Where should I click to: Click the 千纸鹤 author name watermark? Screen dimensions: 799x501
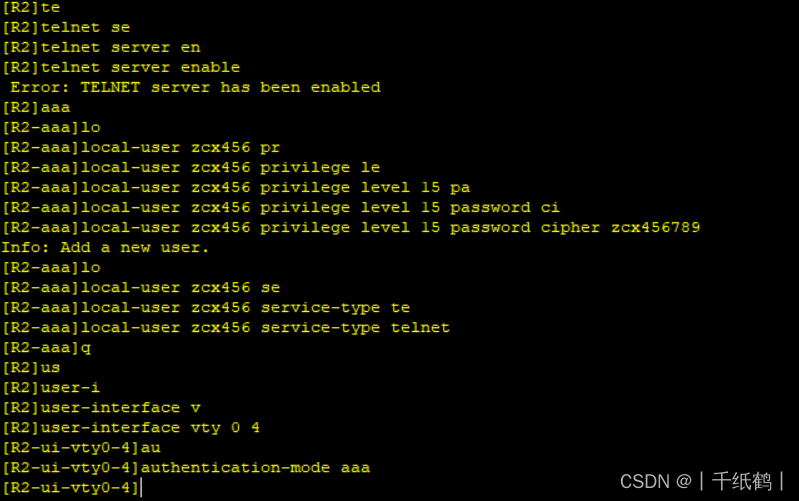742,481
